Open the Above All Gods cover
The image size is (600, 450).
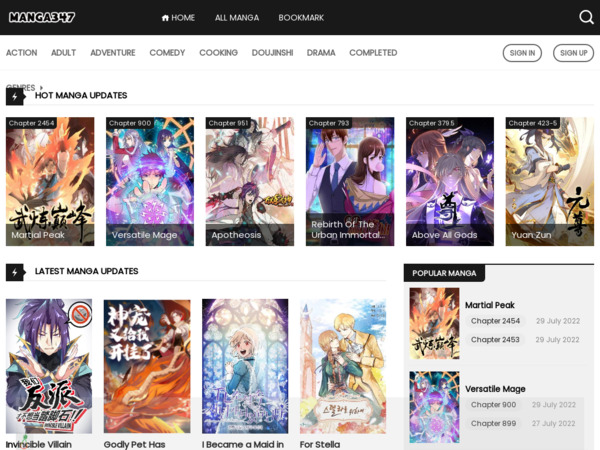450,181
